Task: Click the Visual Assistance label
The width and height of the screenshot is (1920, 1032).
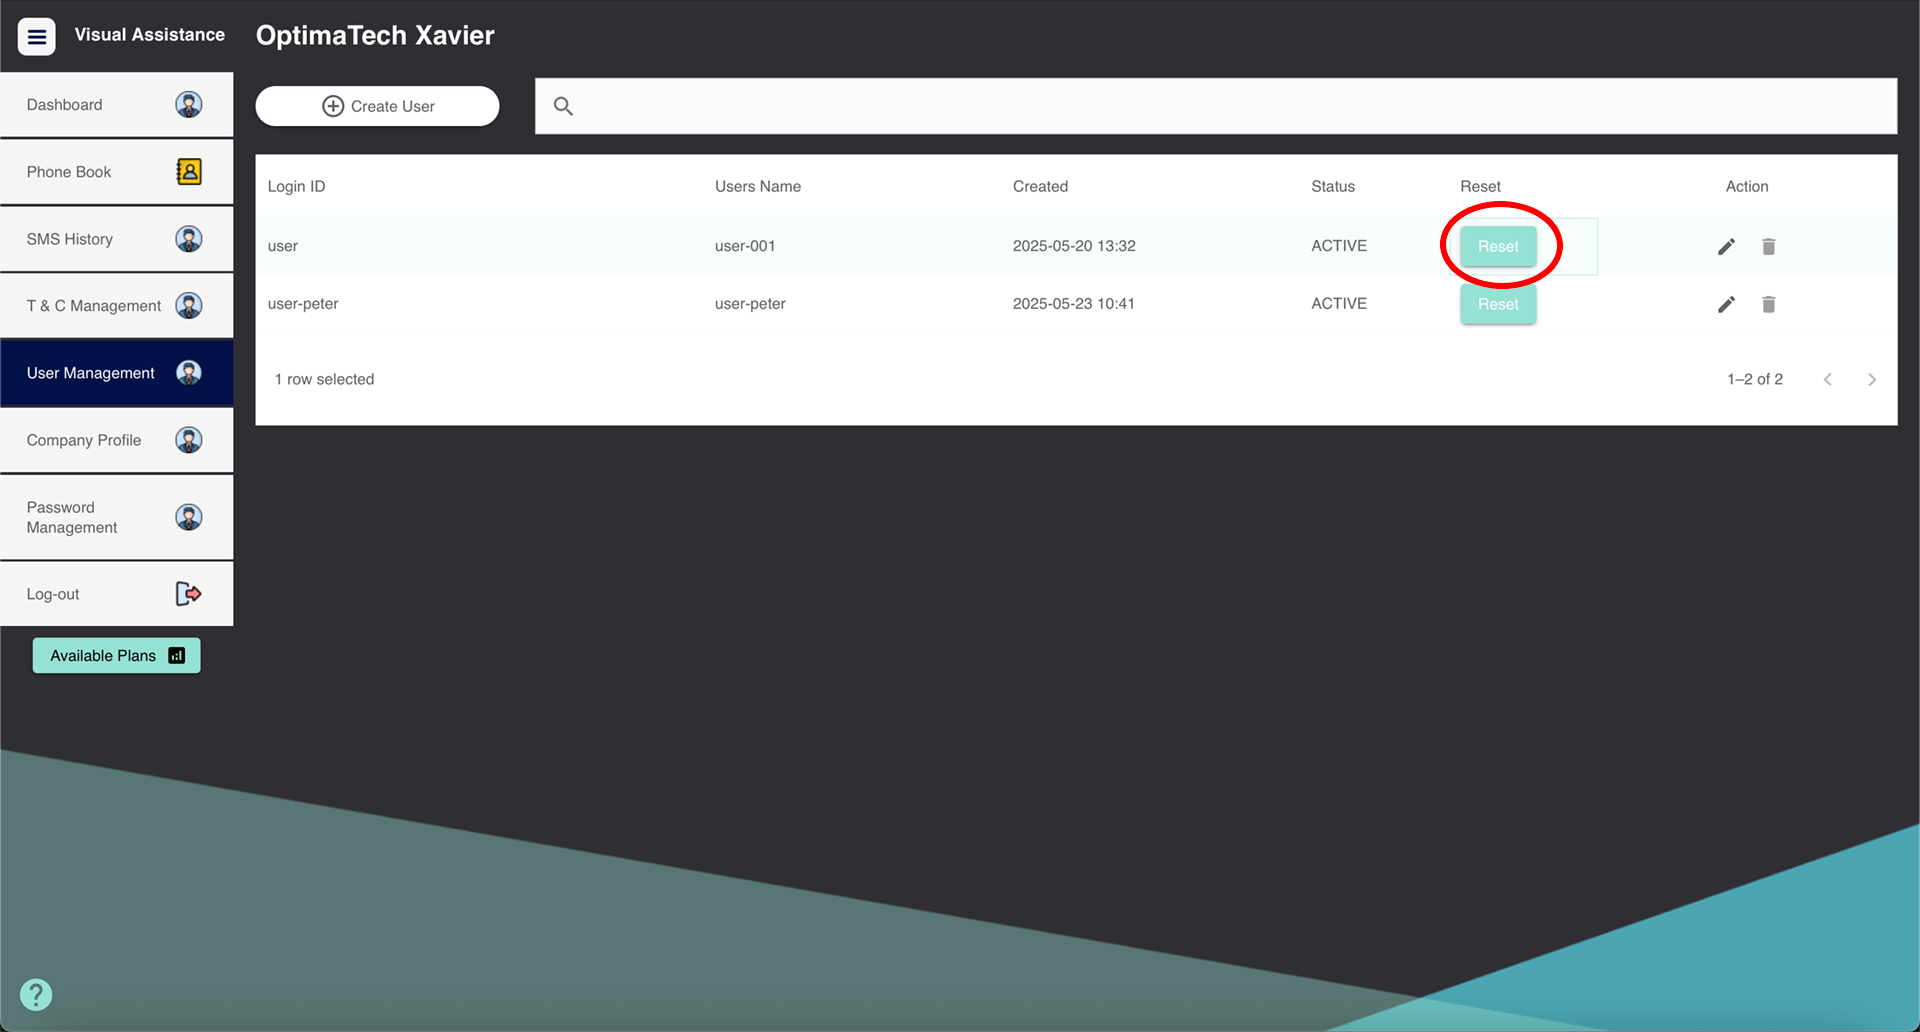Action: (x=150, y=35)
